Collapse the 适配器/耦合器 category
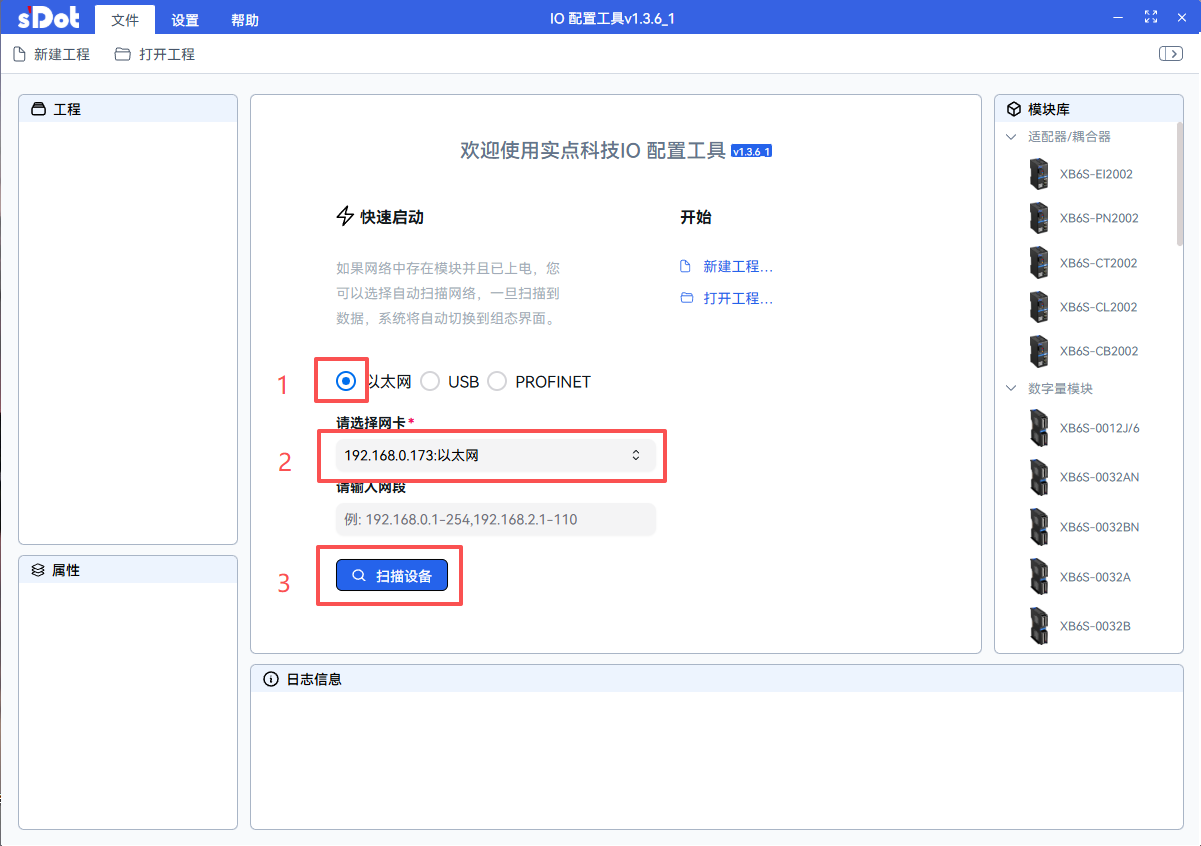The height and width of the screenshot is (846, 1201). 1012,137
